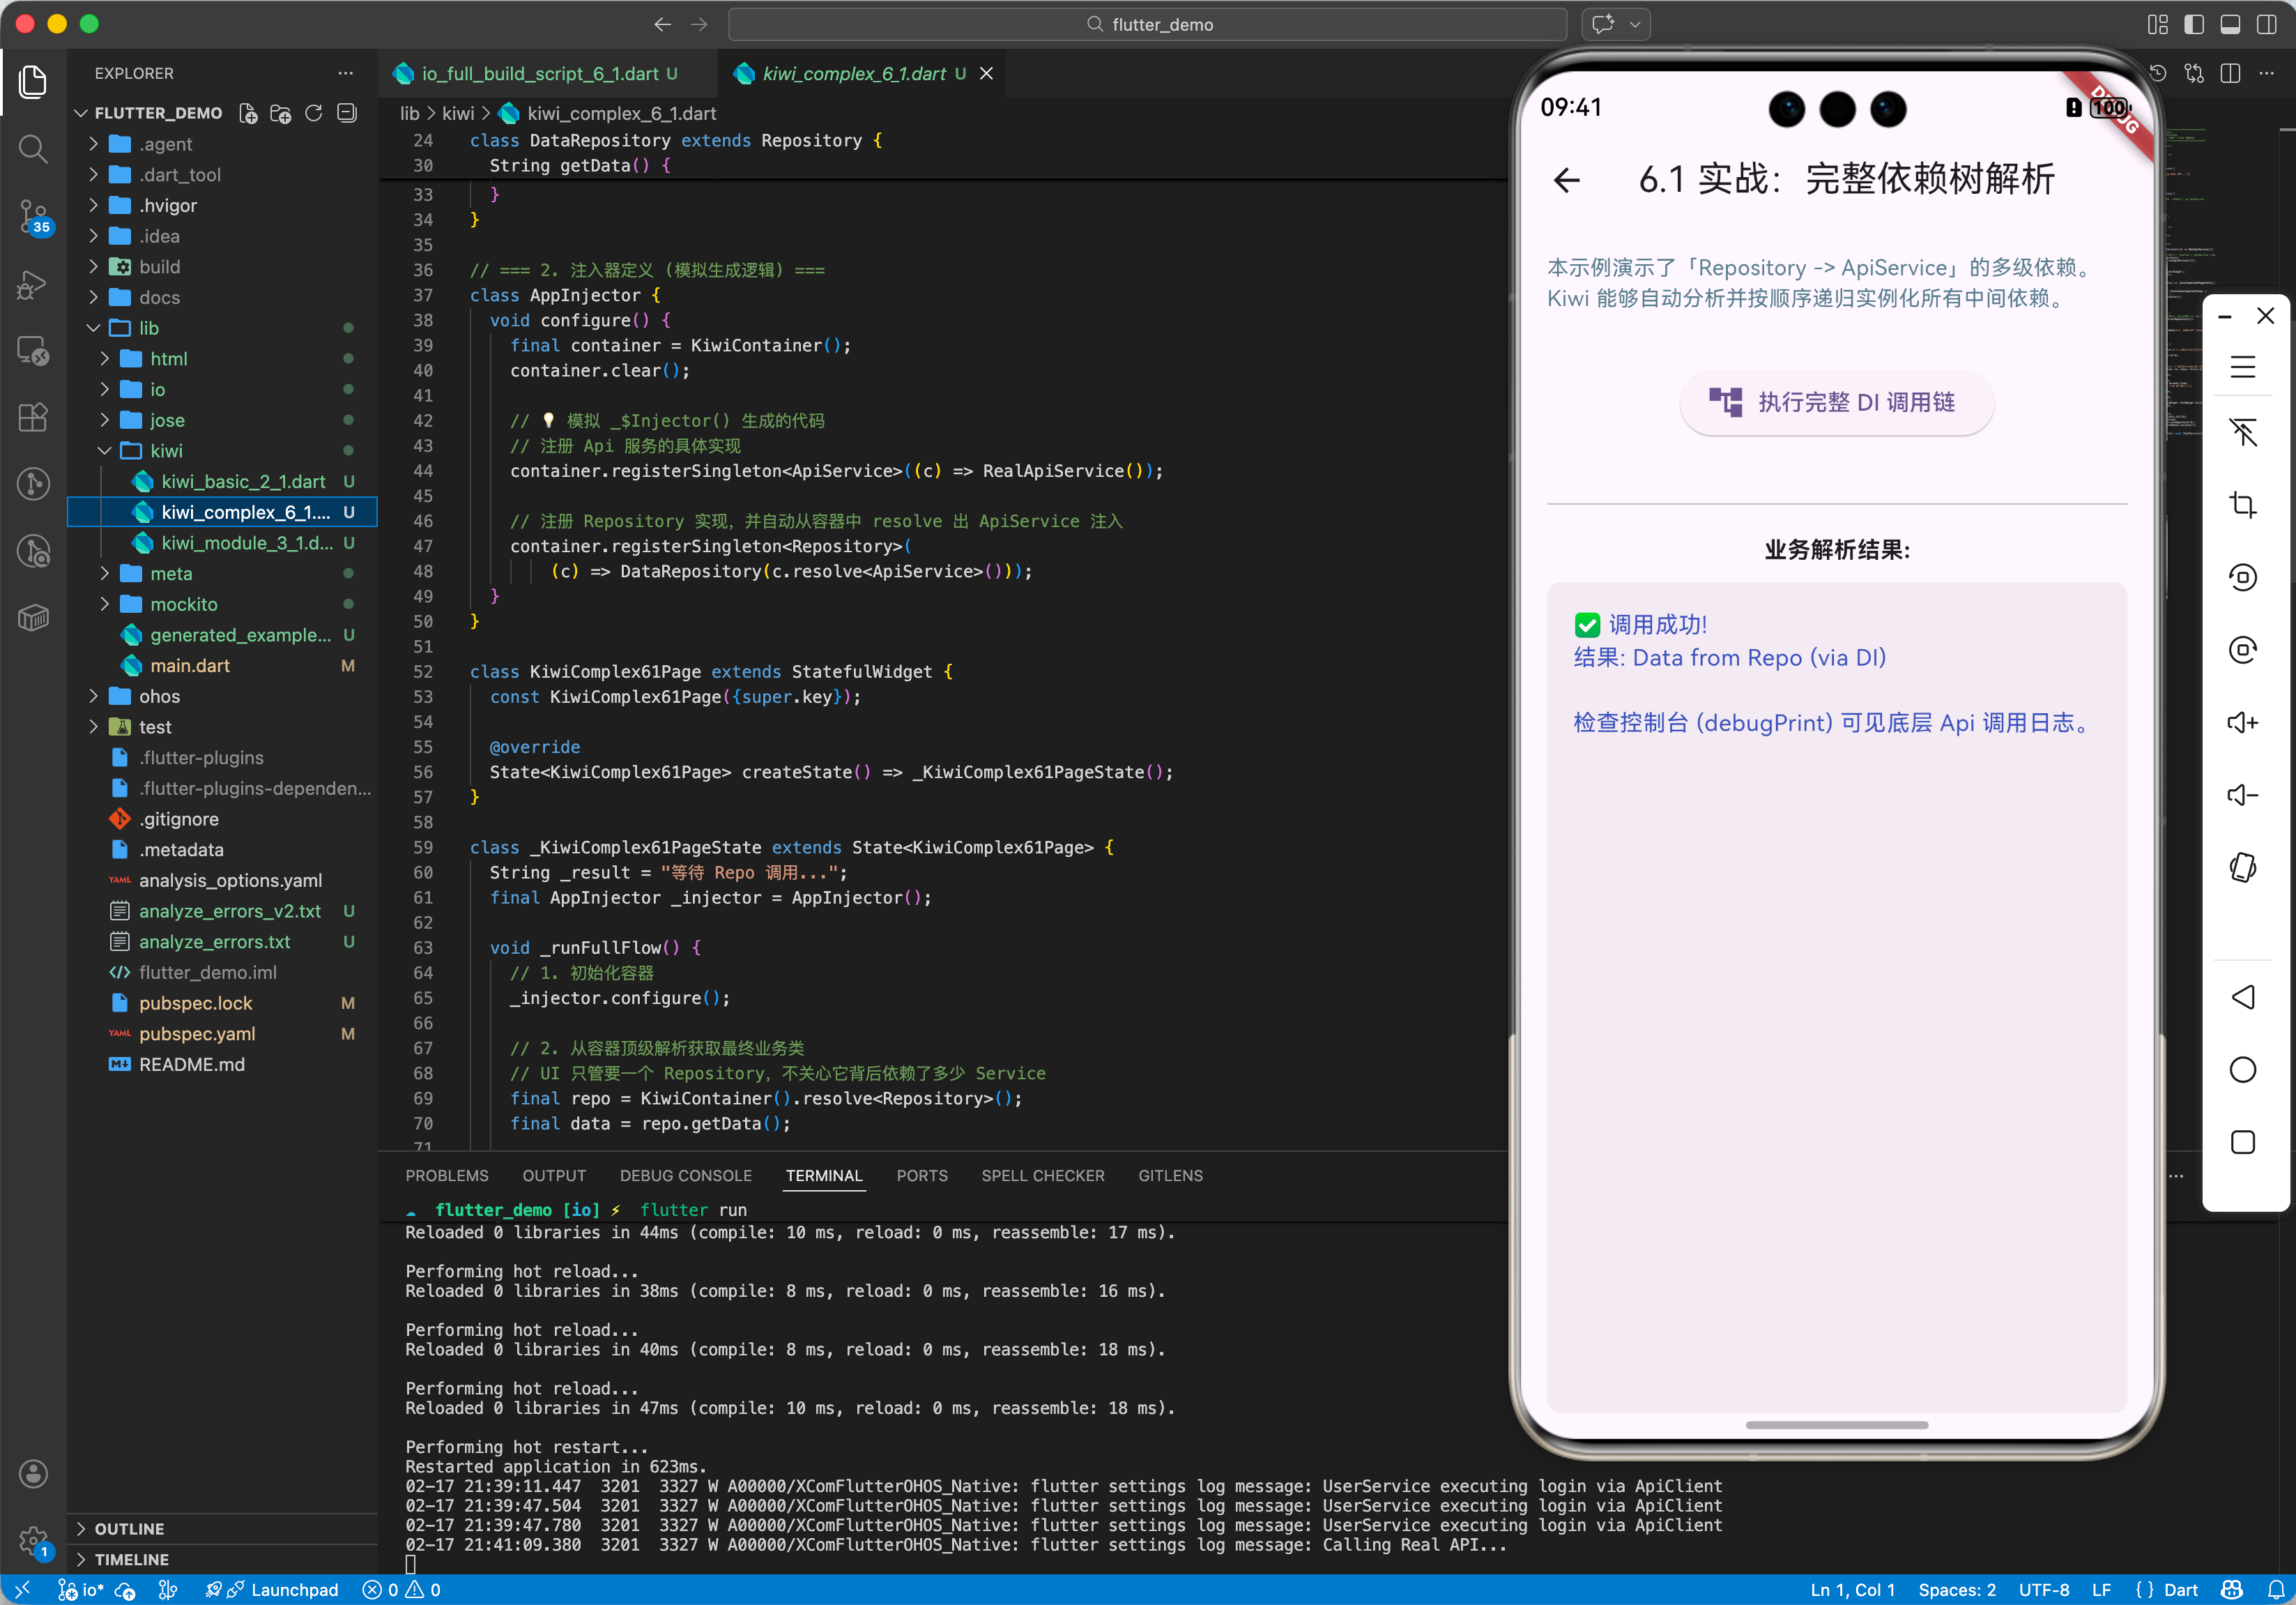The image size is (2296, 1605).
Task: Refresh the explorer file tree
Action: (314, 114)
